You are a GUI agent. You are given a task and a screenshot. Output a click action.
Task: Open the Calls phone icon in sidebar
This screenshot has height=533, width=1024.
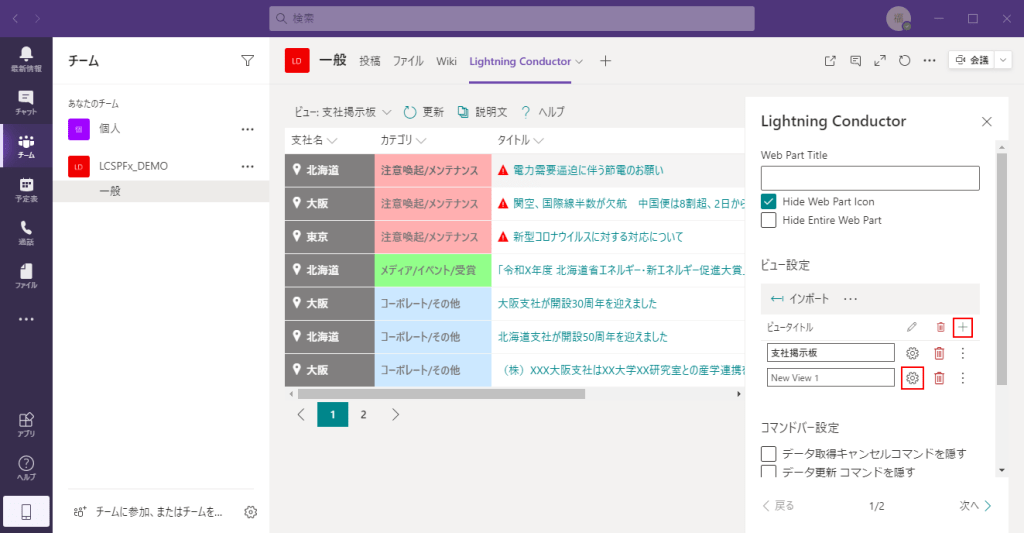(x=26, y=233)
